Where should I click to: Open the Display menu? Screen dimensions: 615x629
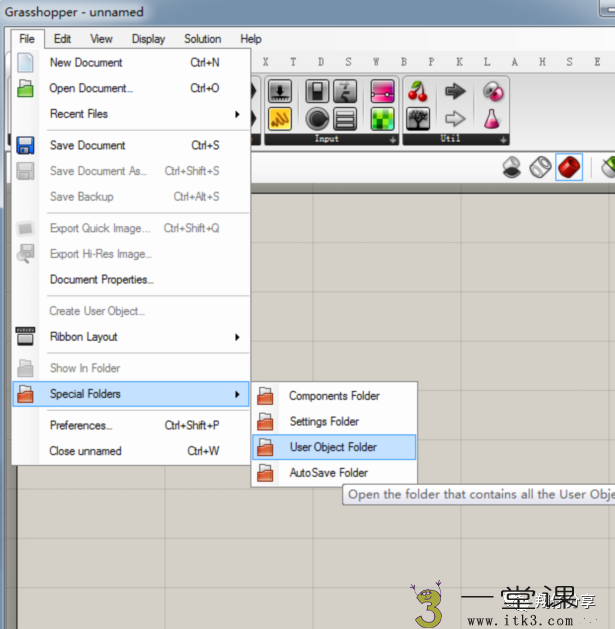[x=148, y=39]
